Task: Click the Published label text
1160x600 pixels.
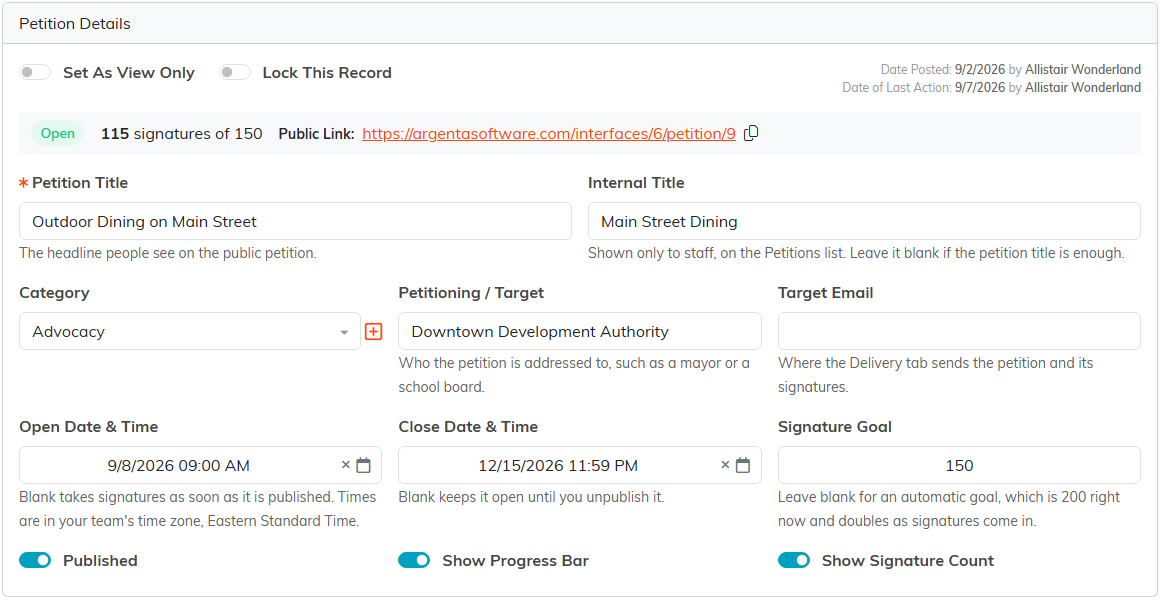Action: [101, 561]
